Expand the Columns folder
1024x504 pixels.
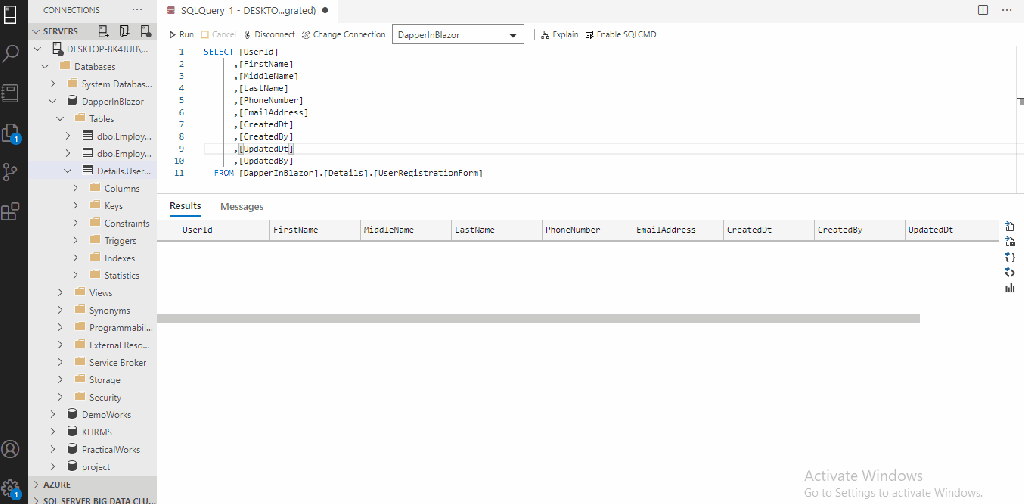(x=122, y=188)
